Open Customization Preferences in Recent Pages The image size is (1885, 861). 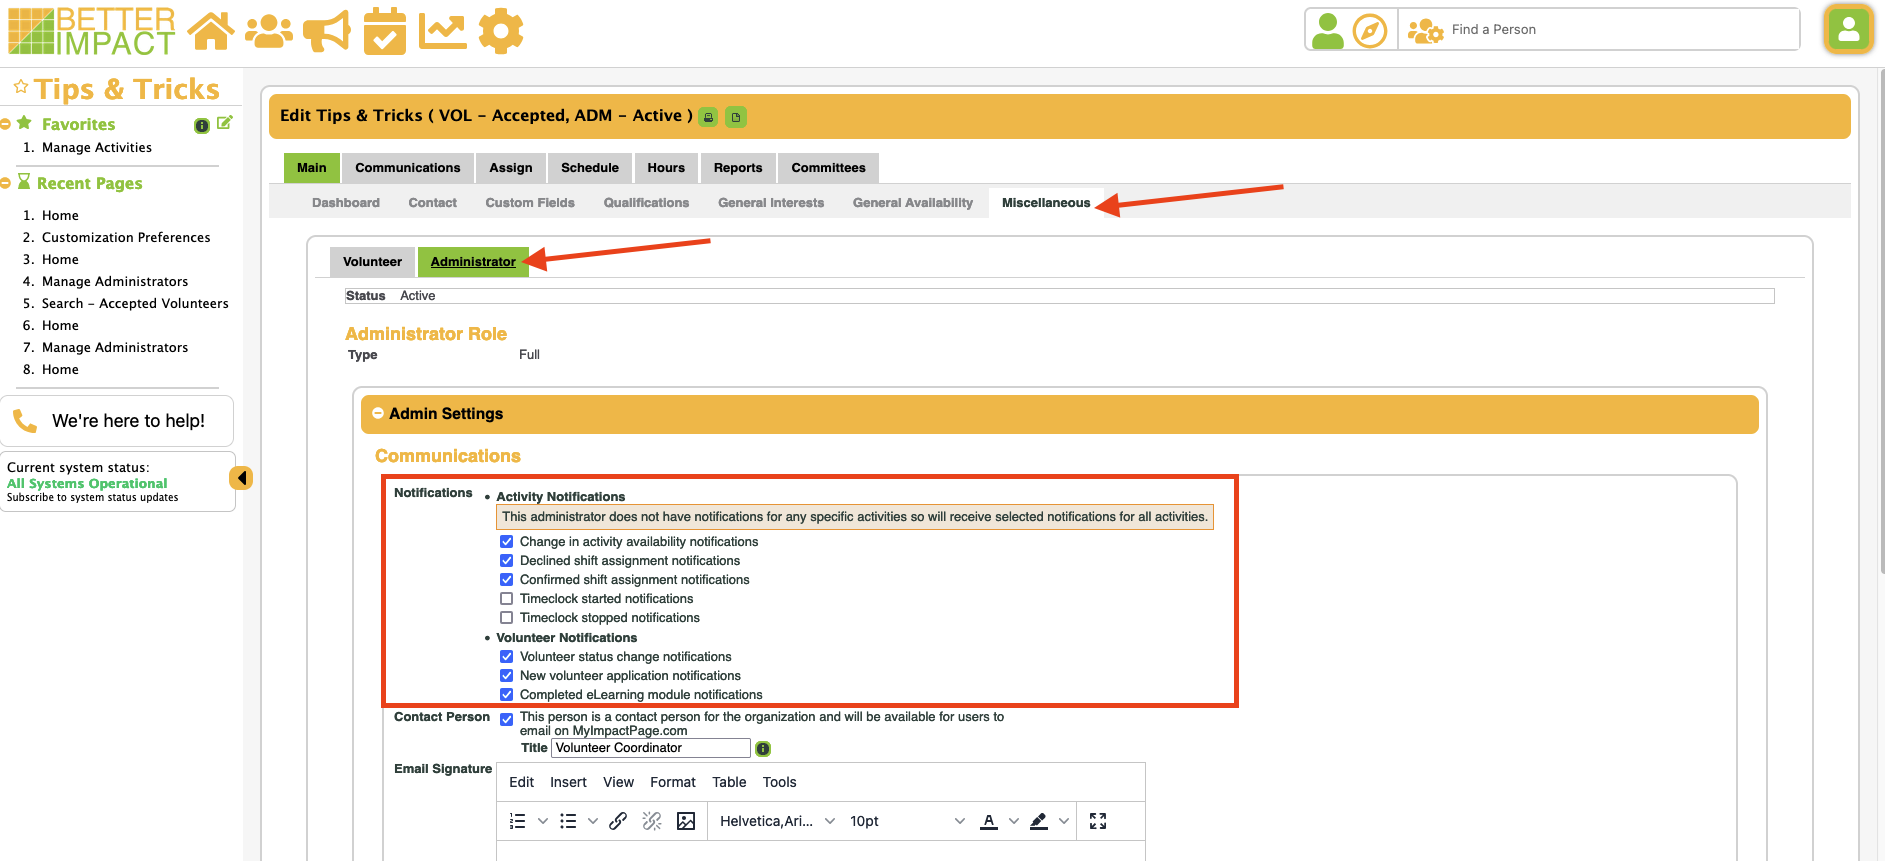point(126,238)
